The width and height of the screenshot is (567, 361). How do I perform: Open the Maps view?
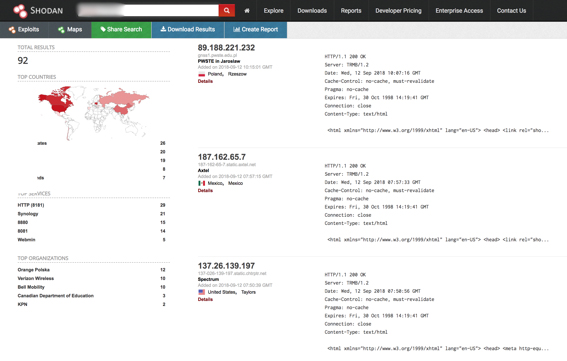coord(70,30)
